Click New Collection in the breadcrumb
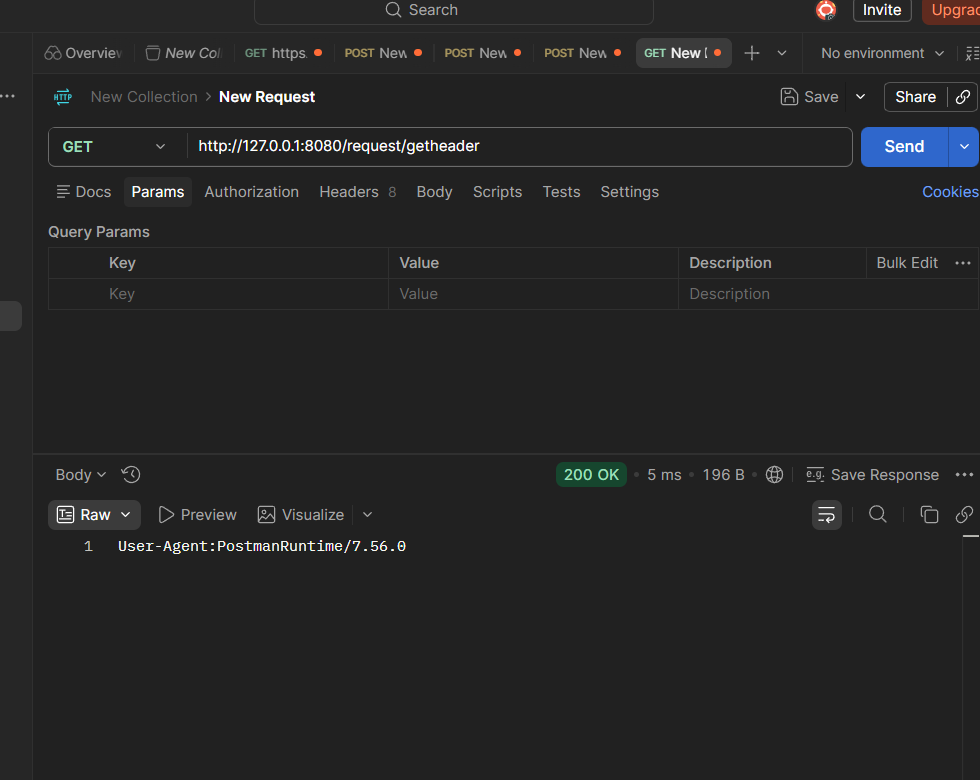The width and height of the screenshot is (980, 780). point(144,97)
